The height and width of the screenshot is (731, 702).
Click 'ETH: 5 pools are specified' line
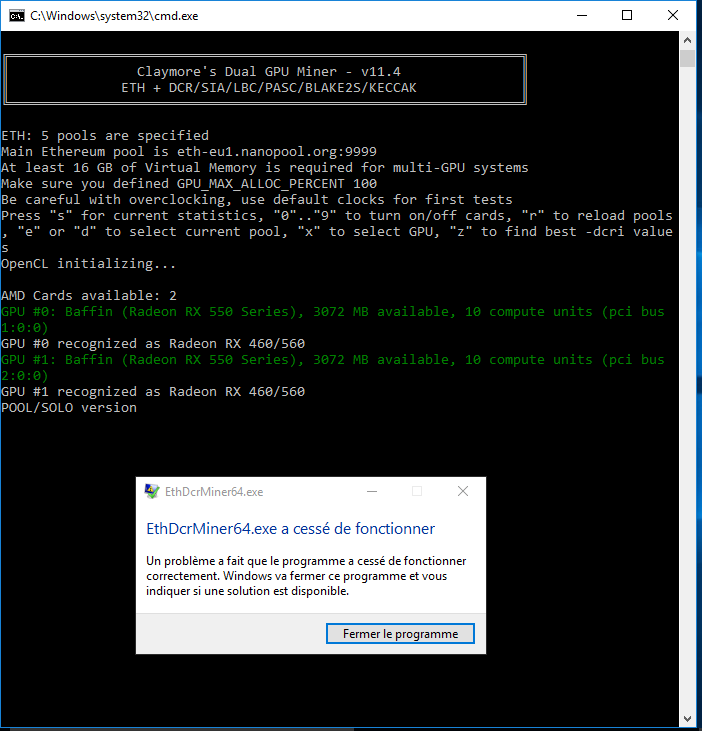point(105,136)
